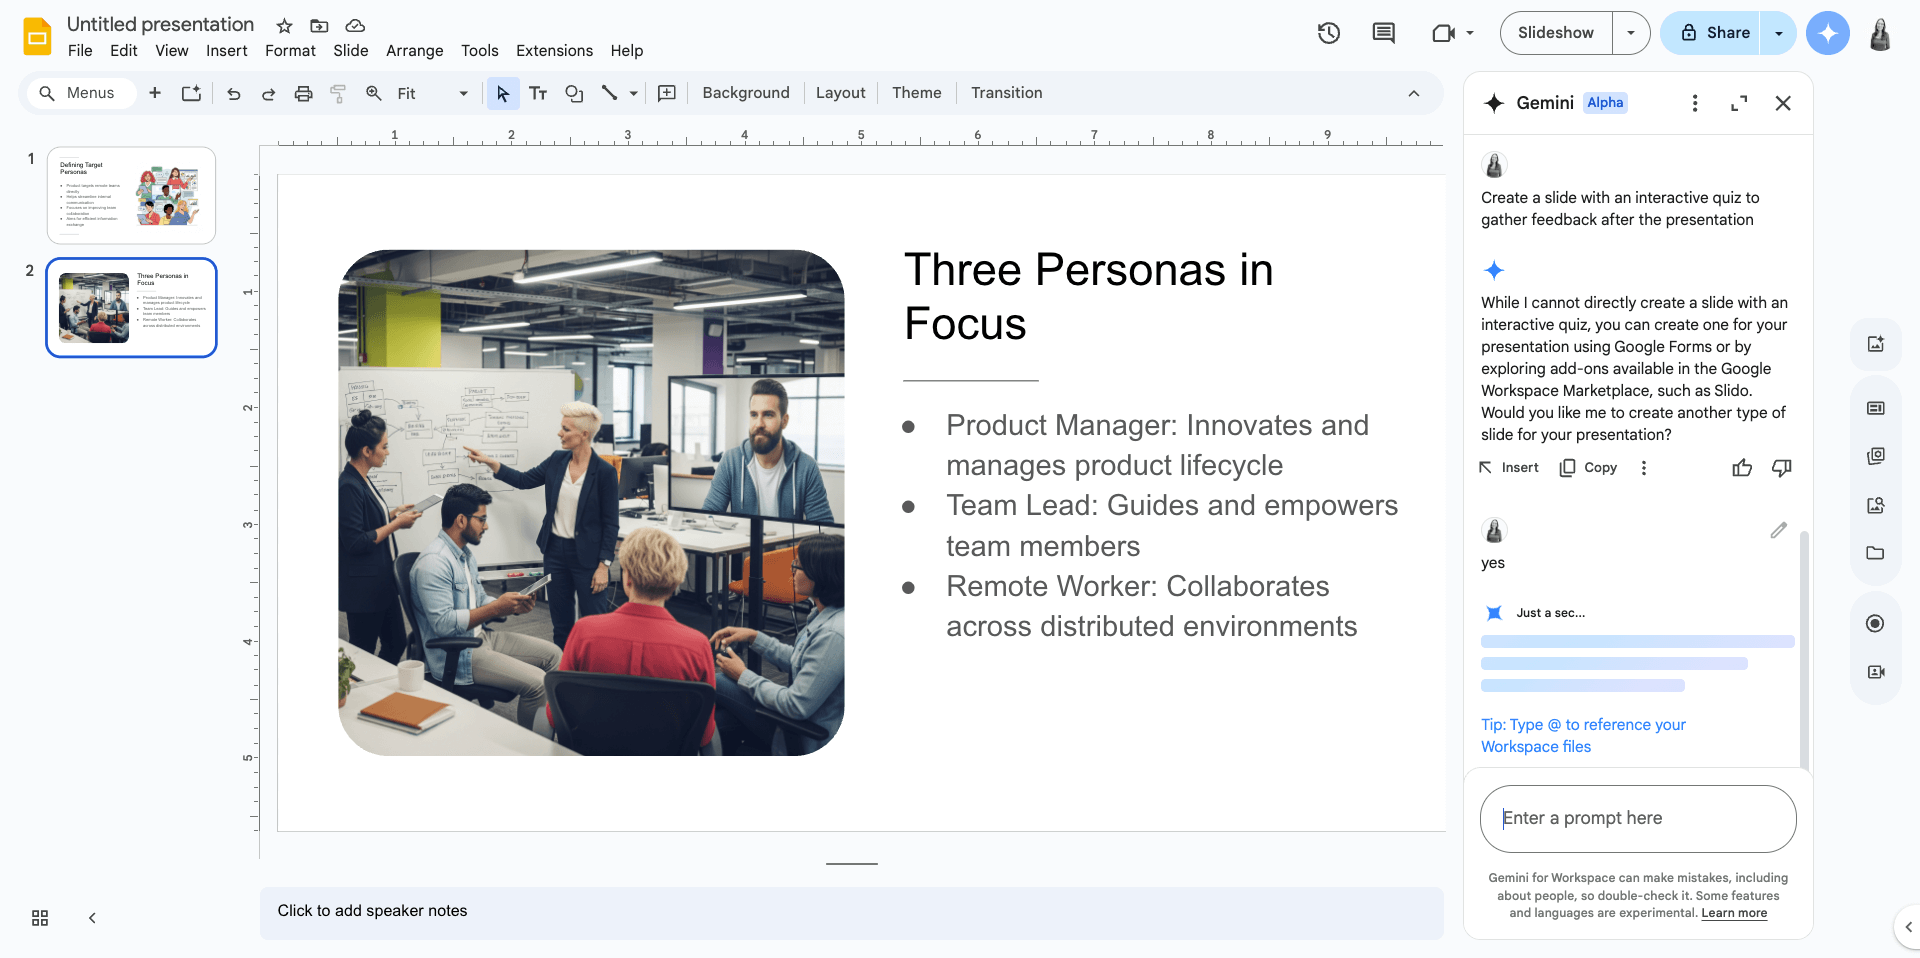1920x958 pixels.
Task: Select slide 1 thumbnail Defining Target Personas
Action: [x=131, y=195]
